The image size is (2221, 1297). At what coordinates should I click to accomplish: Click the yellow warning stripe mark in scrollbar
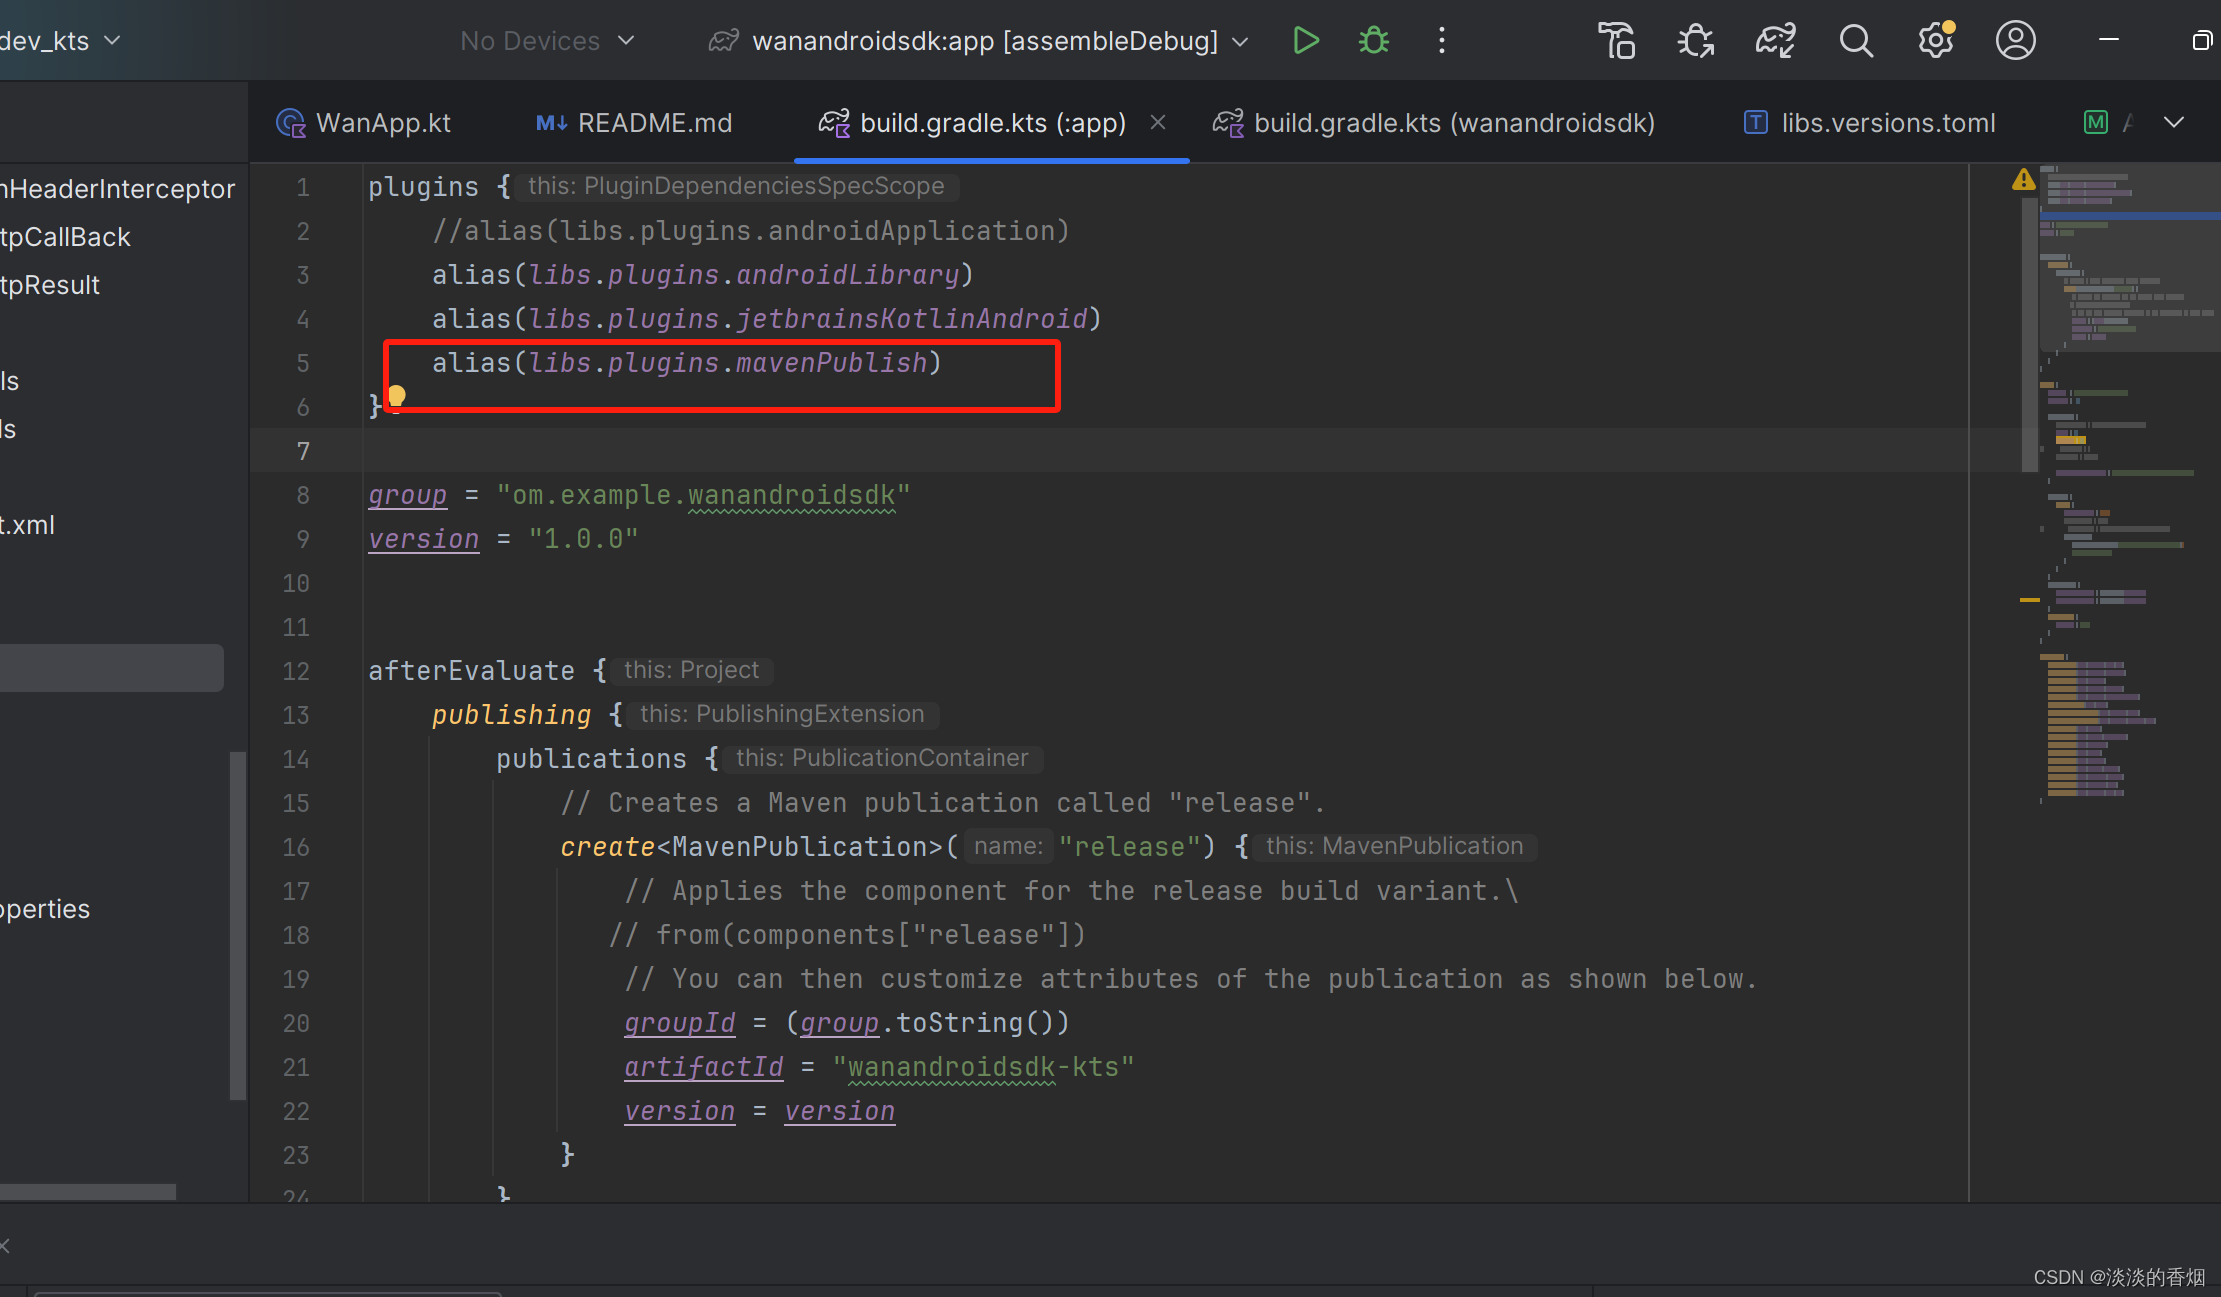(2029, 600)
